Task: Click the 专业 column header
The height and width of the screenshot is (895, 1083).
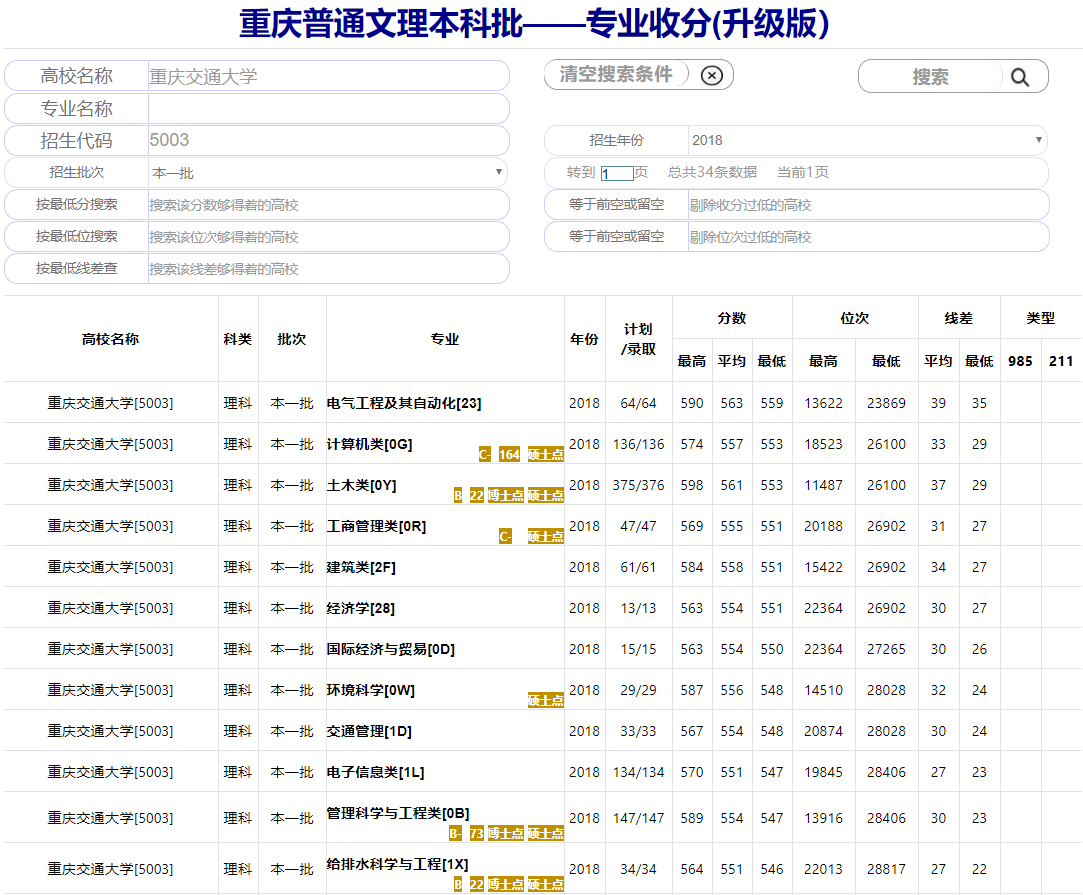Action: point(445,339)
